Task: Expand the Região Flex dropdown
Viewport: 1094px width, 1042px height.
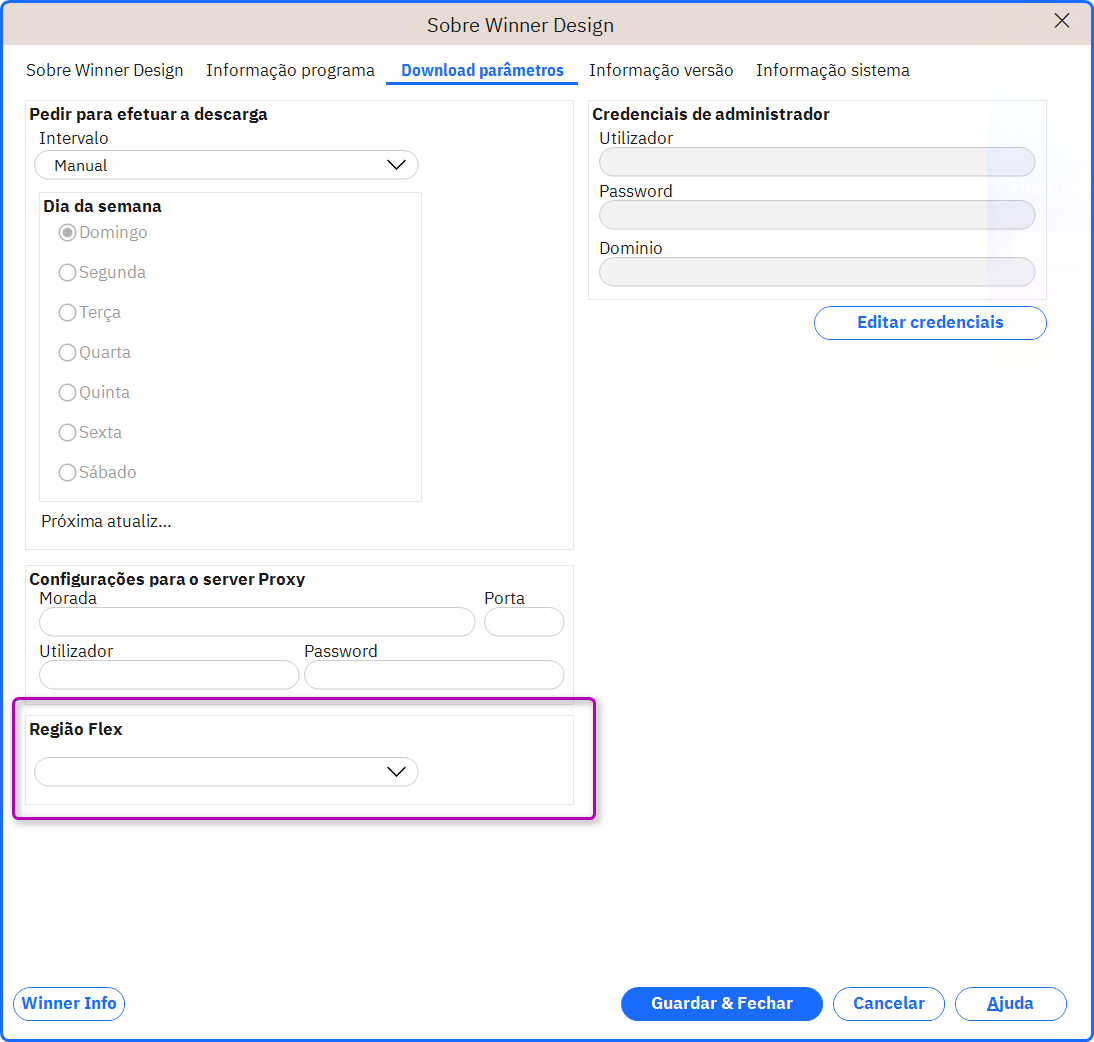Action: coord(226,772)
